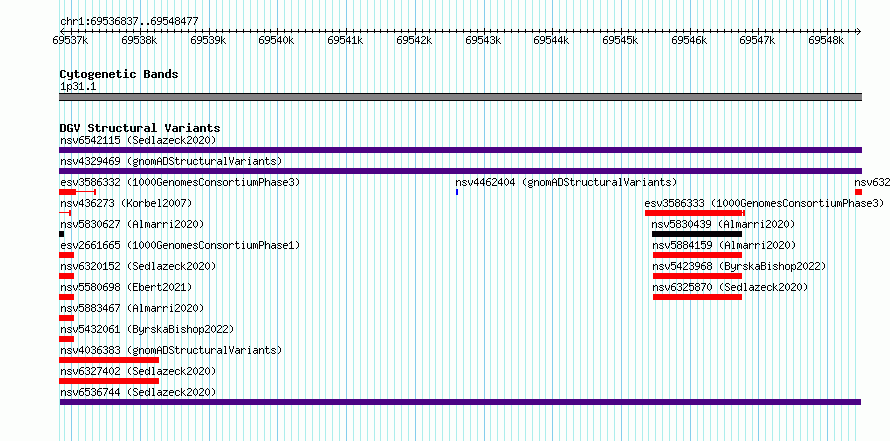The width and height of the screenshot is (890, 441).
Task: Click the chr1:69536837..69548477 coordinate text
Action: pos(129,22)
